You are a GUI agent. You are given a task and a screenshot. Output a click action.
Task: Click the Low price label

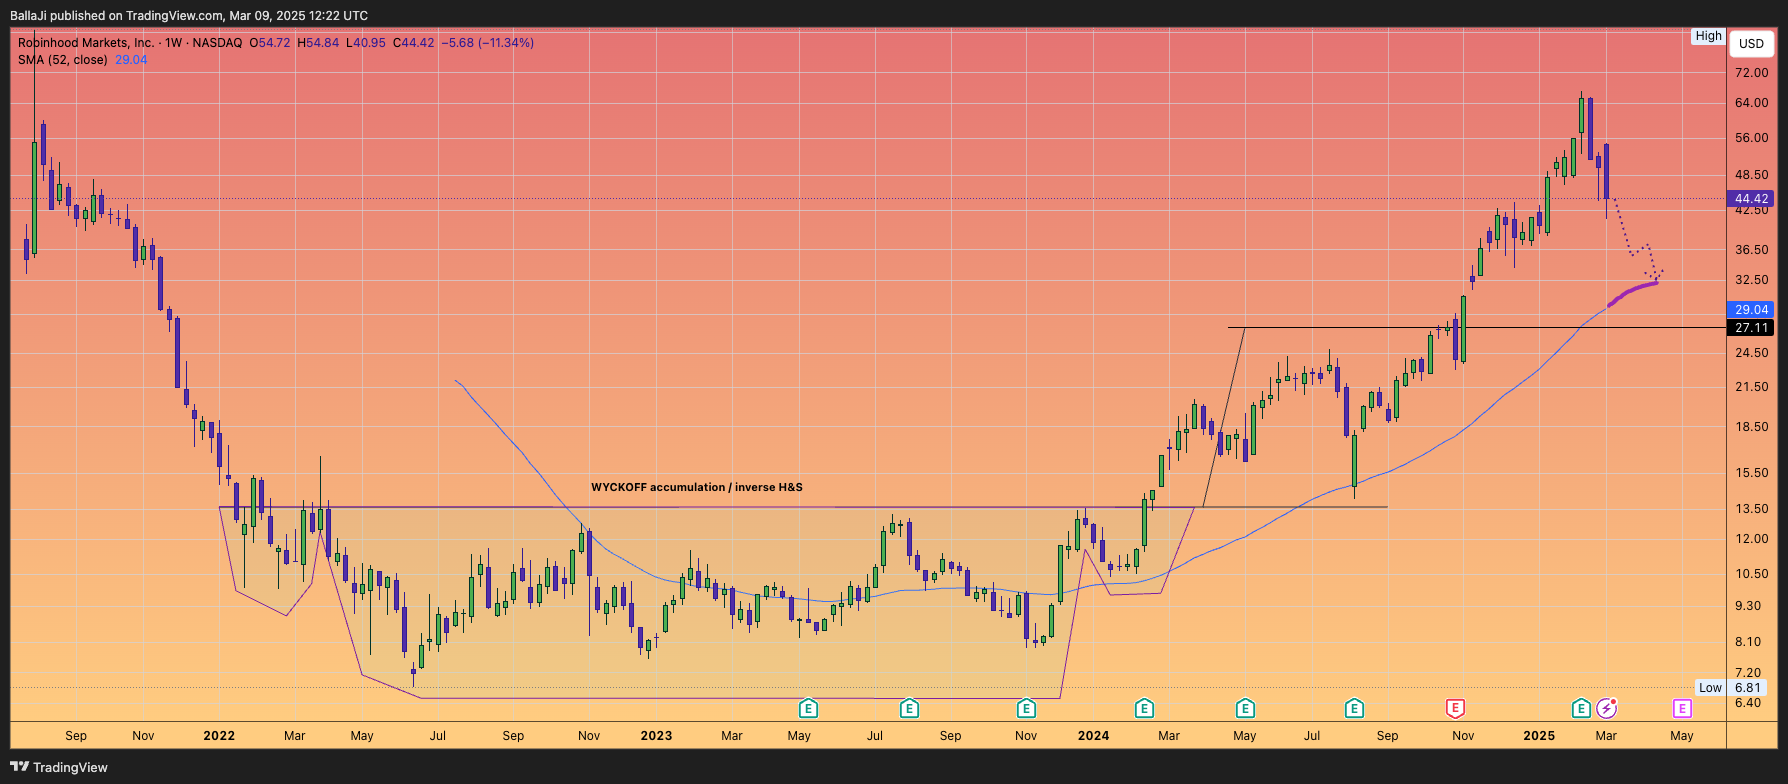(1710, 688)
